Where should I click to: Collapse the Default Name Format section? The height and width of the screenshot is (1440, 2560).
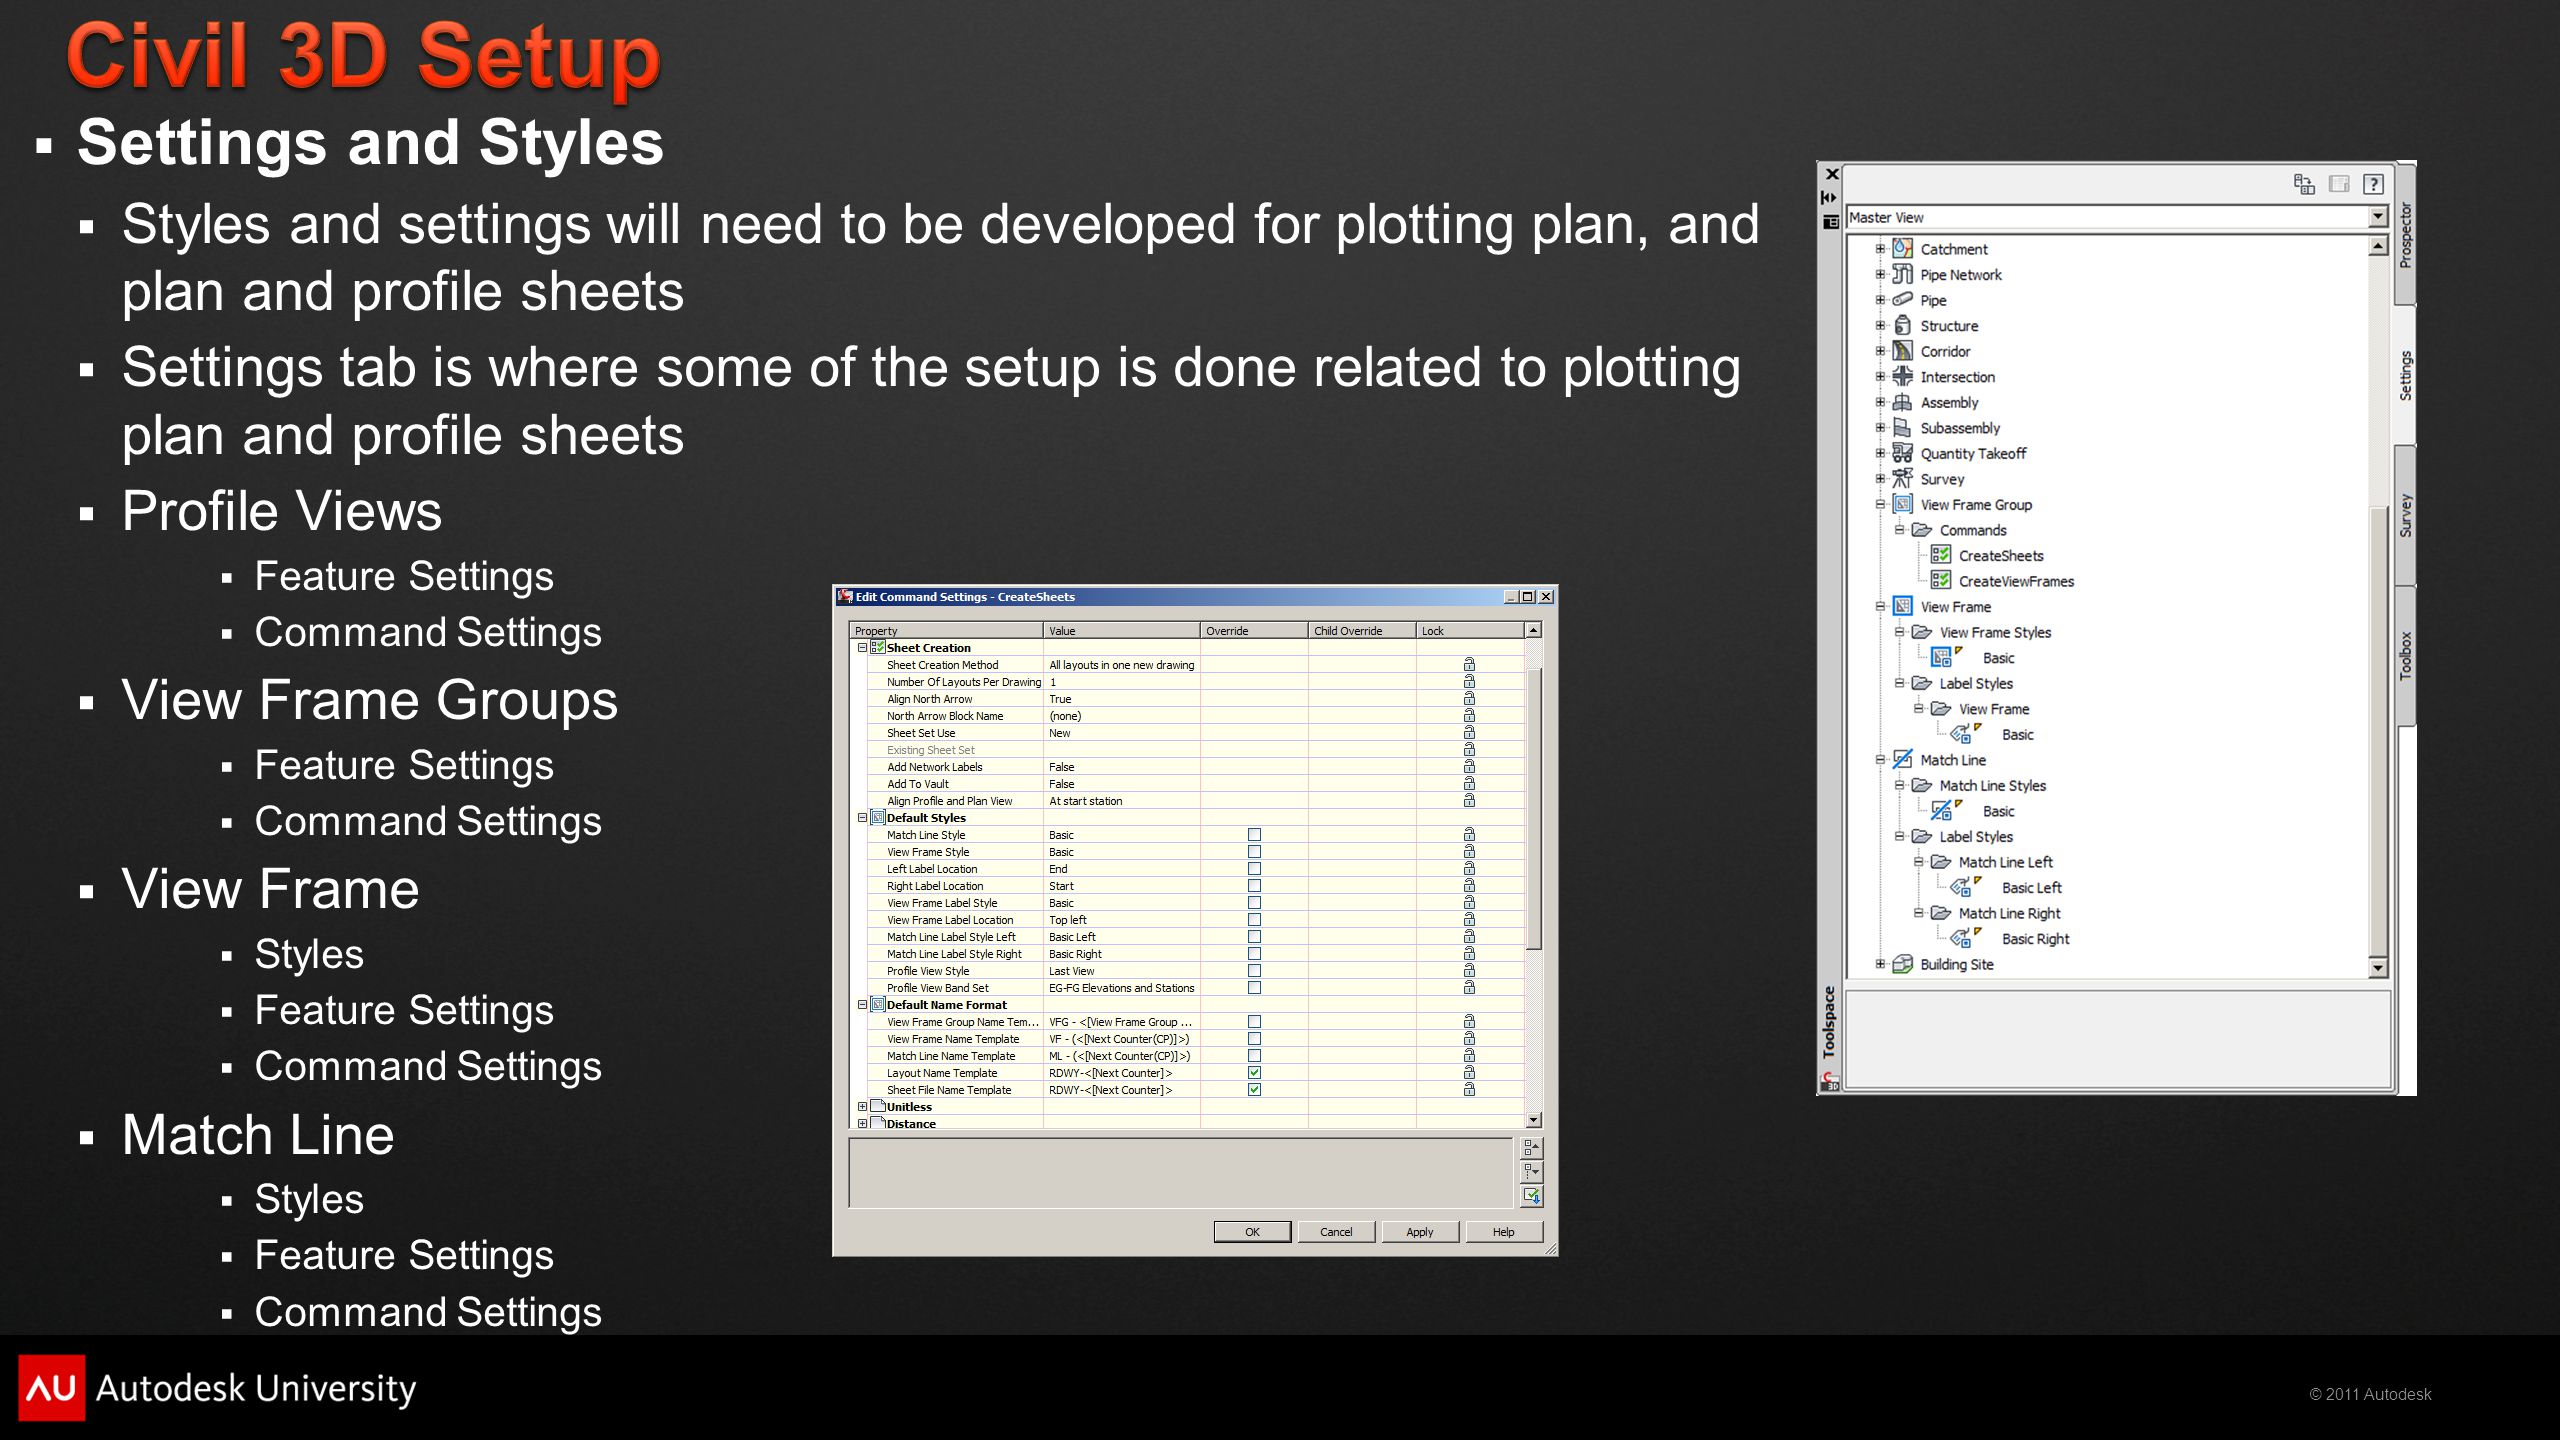click(862, 1004)
